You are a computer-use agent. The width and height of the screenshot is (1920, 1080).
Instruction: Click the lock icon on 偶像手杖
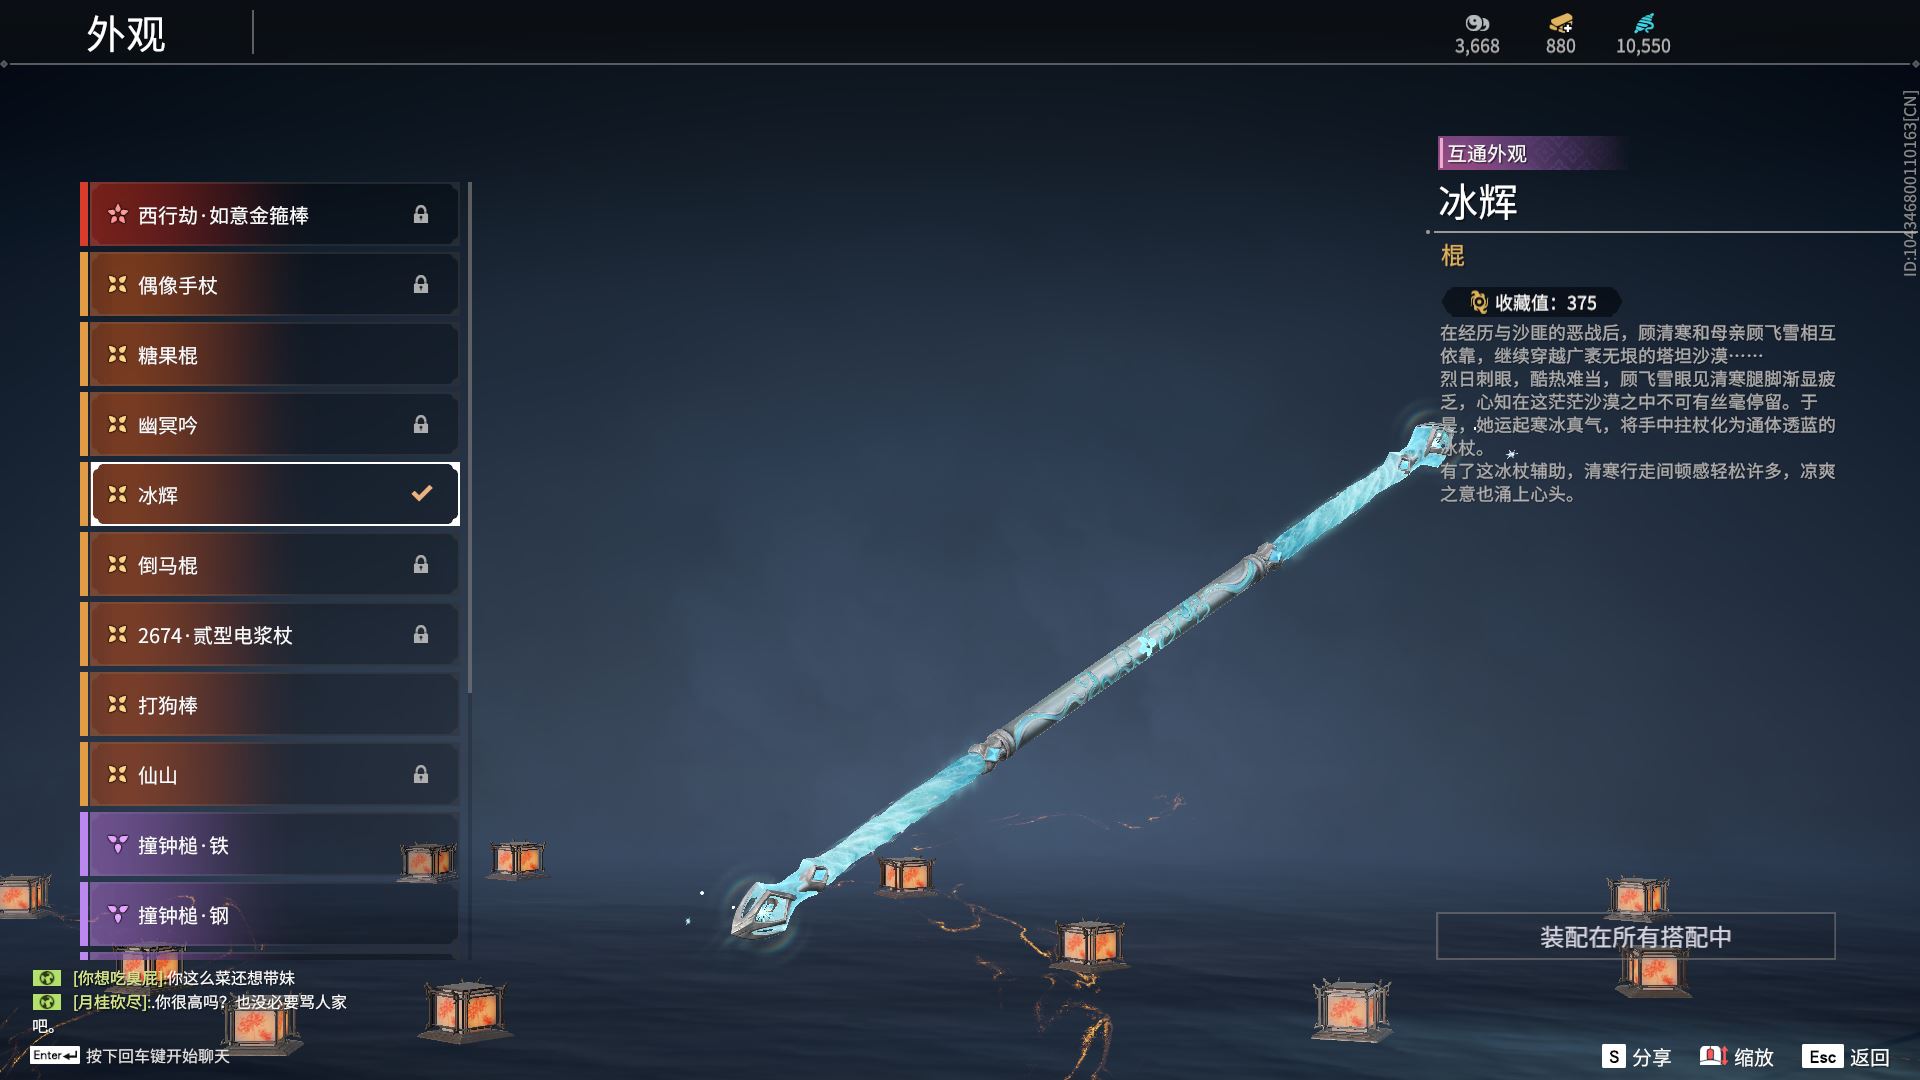point(421,285)
